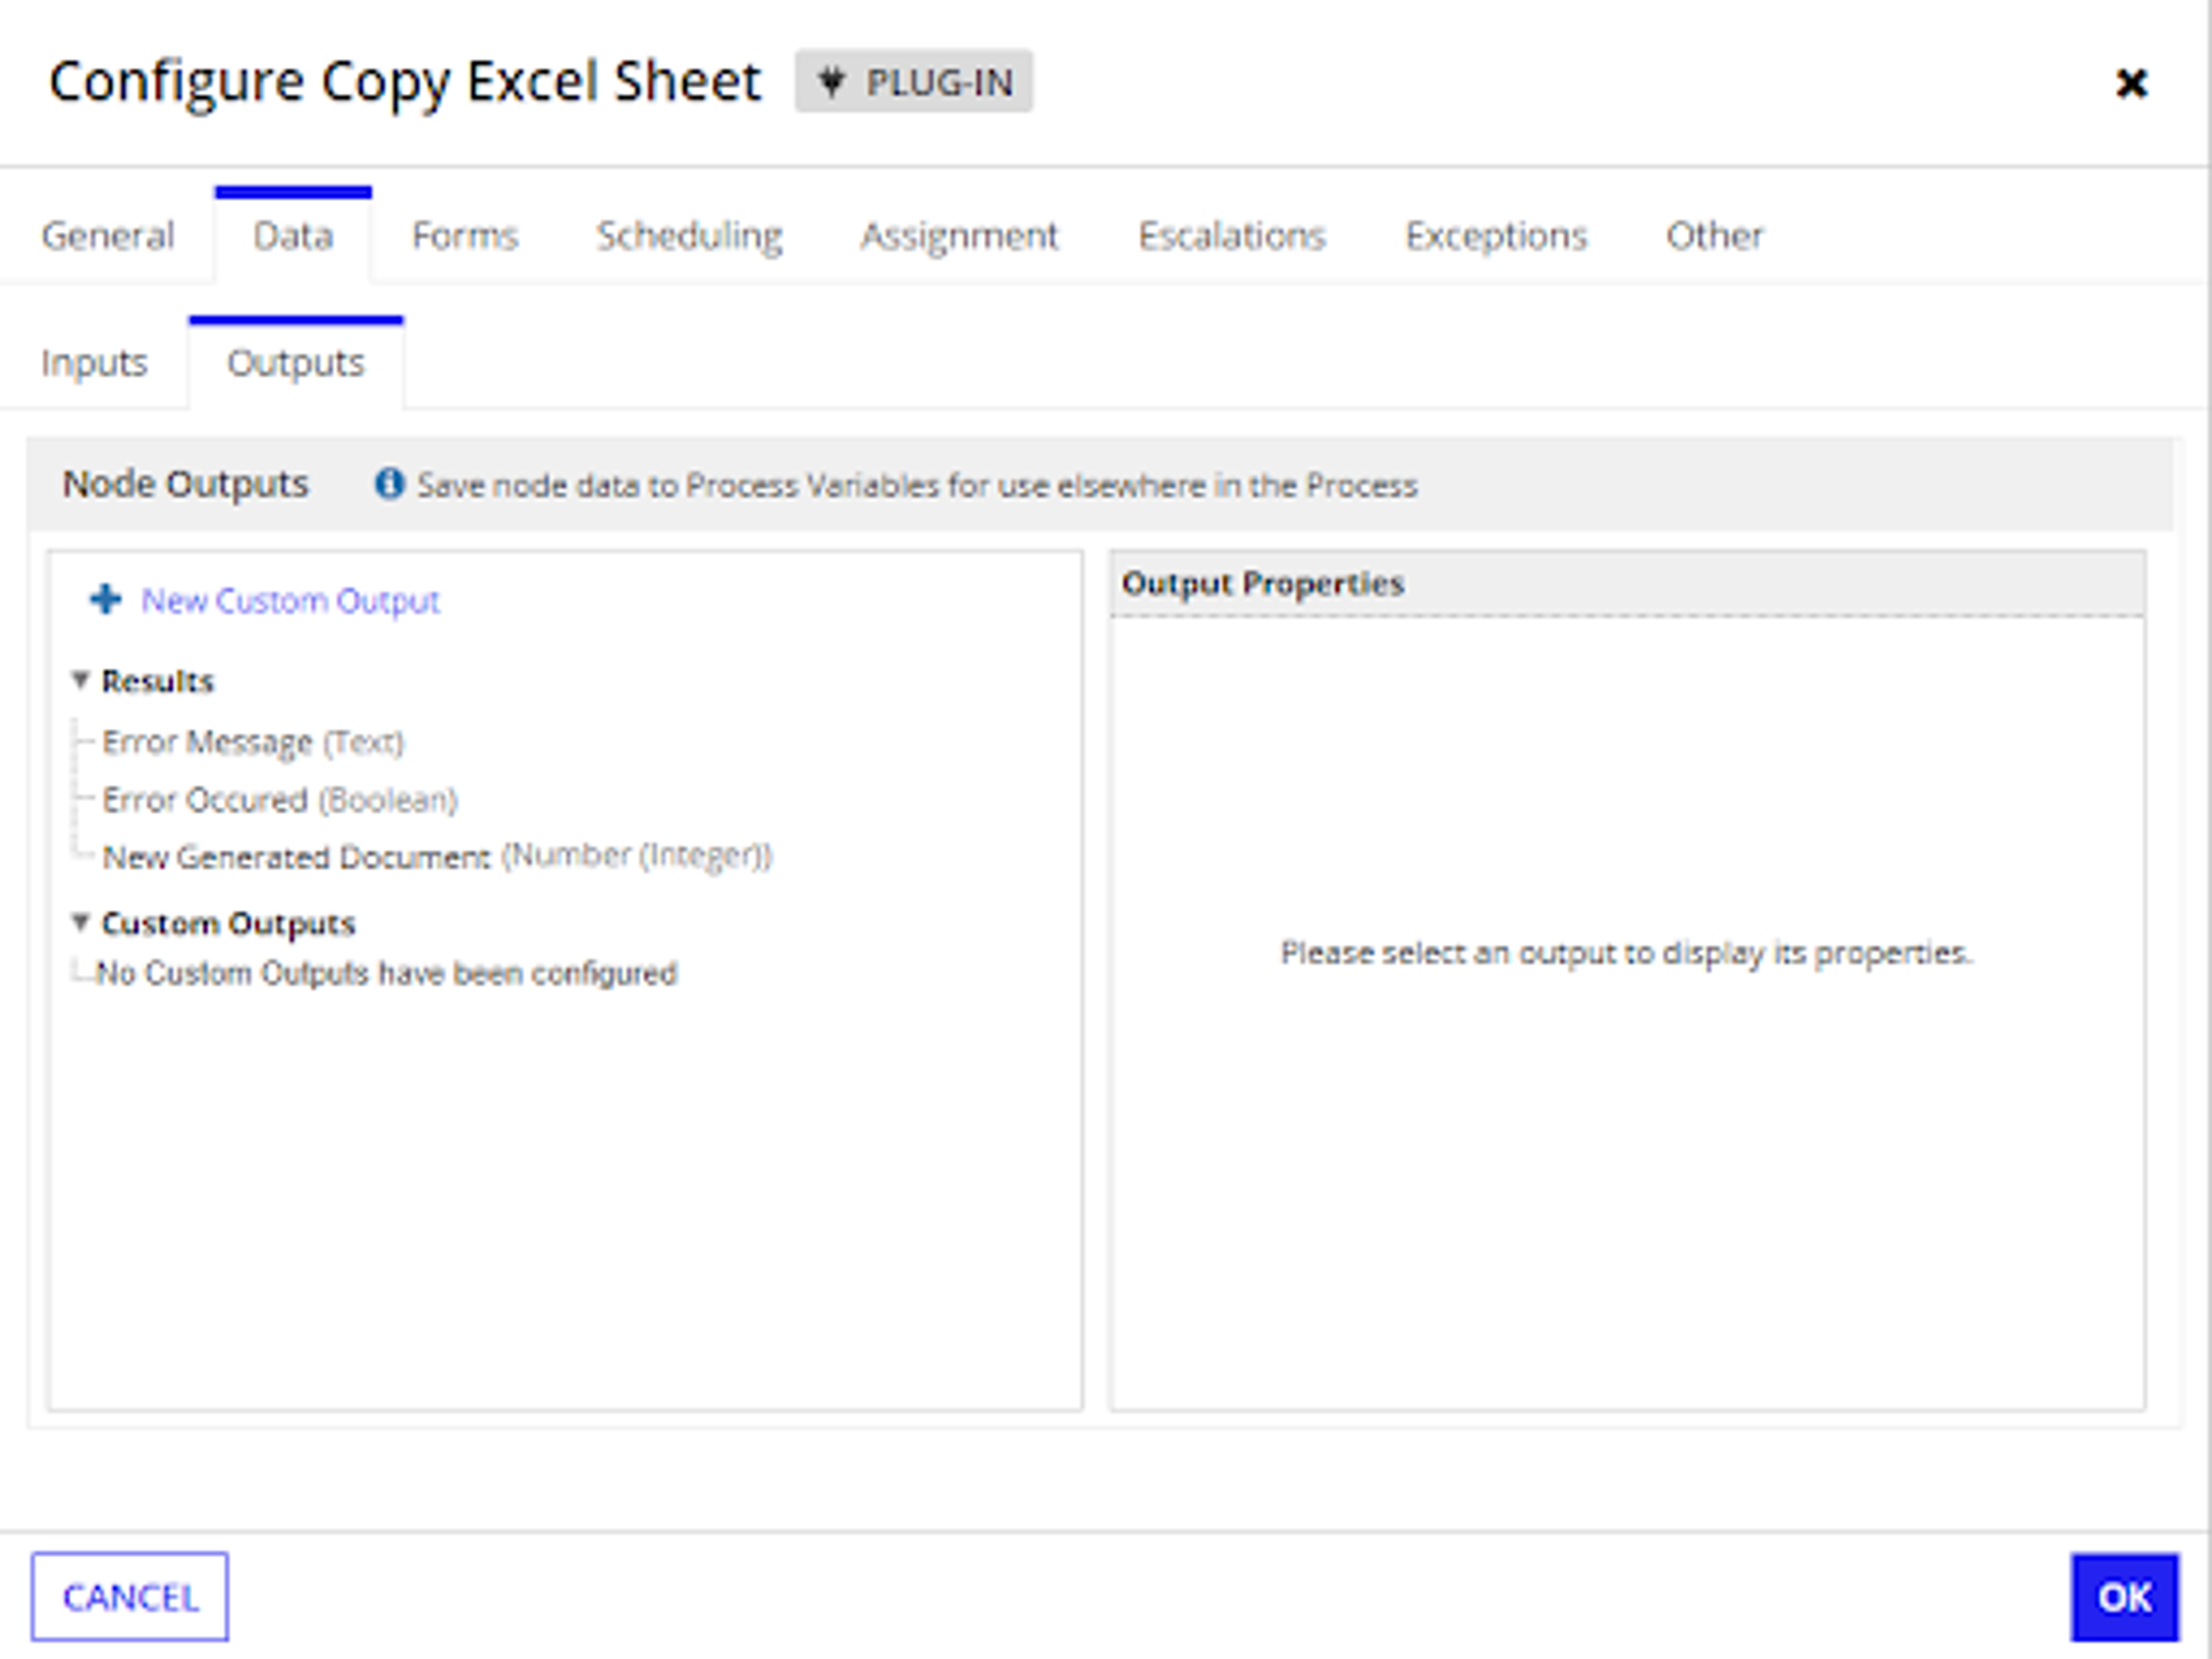Select the Error Message (Text) output

pyautogui.click(x=253, y=742)
